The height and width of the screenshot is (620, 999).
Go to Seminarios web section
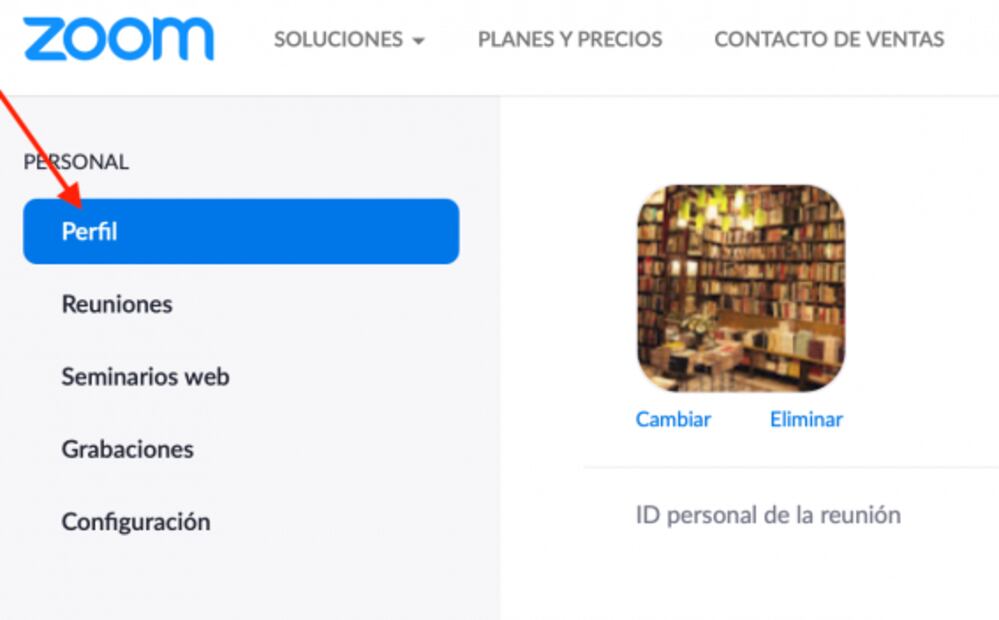click(x=145, y=377)
